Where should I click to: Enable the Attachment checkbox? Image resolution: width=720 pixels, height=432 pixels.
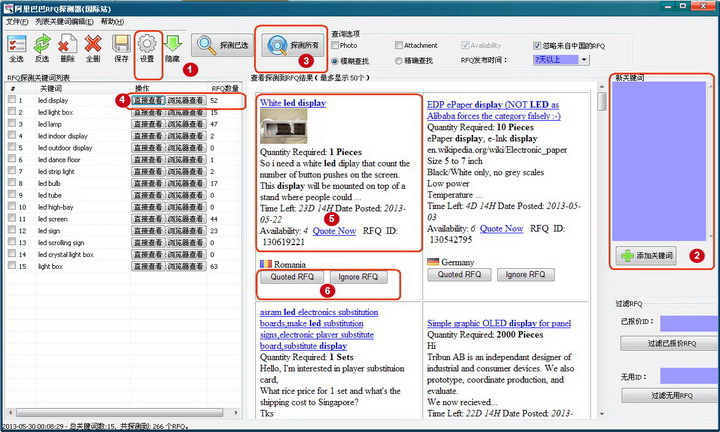click(x=399, y=45)
